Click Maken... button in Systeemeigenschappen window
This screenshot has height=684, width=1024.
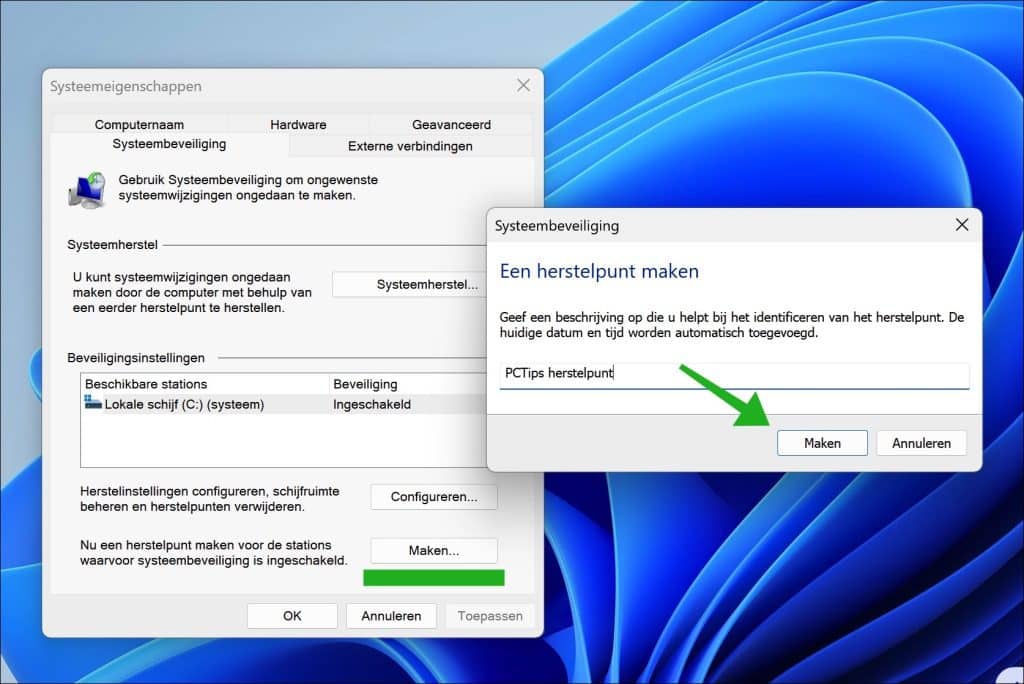click(433, 550)
